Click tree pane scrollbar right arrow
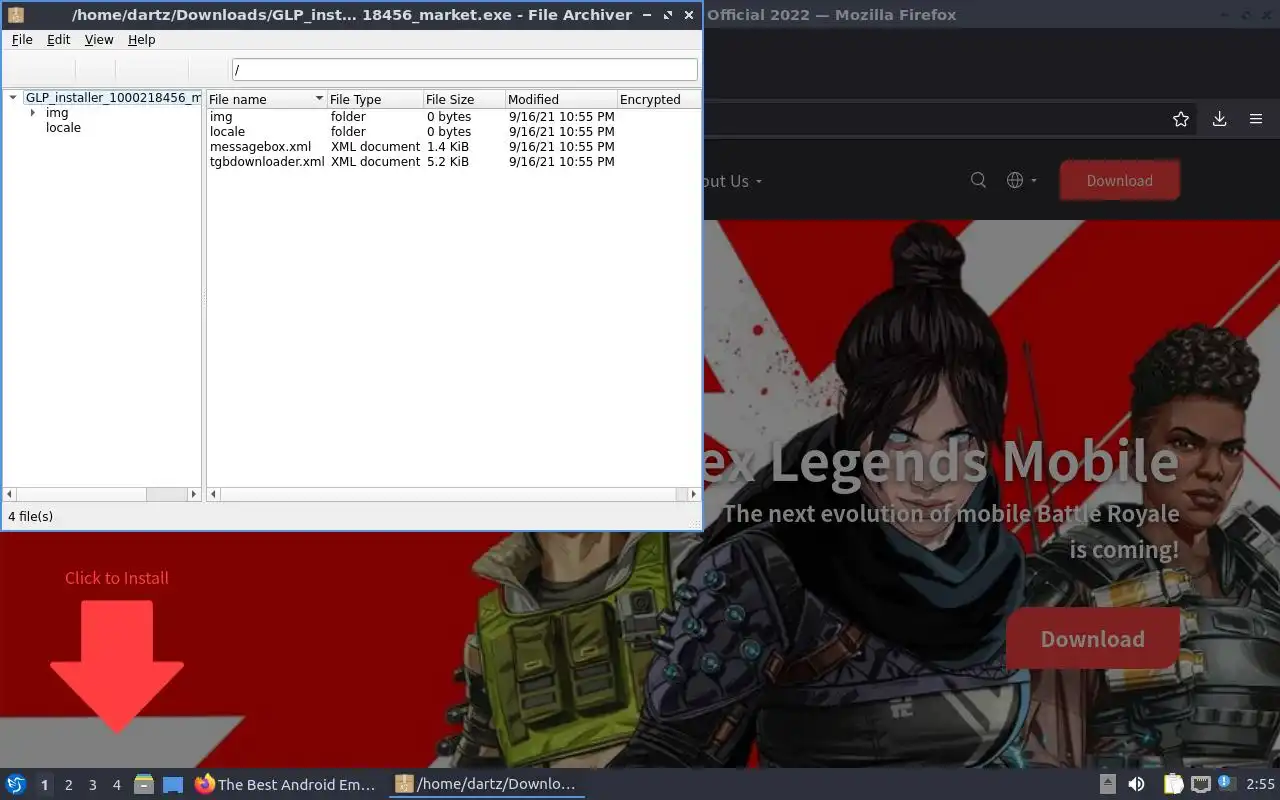The width and height of the screenshot is (1280, 800). [x=194, y=494]
